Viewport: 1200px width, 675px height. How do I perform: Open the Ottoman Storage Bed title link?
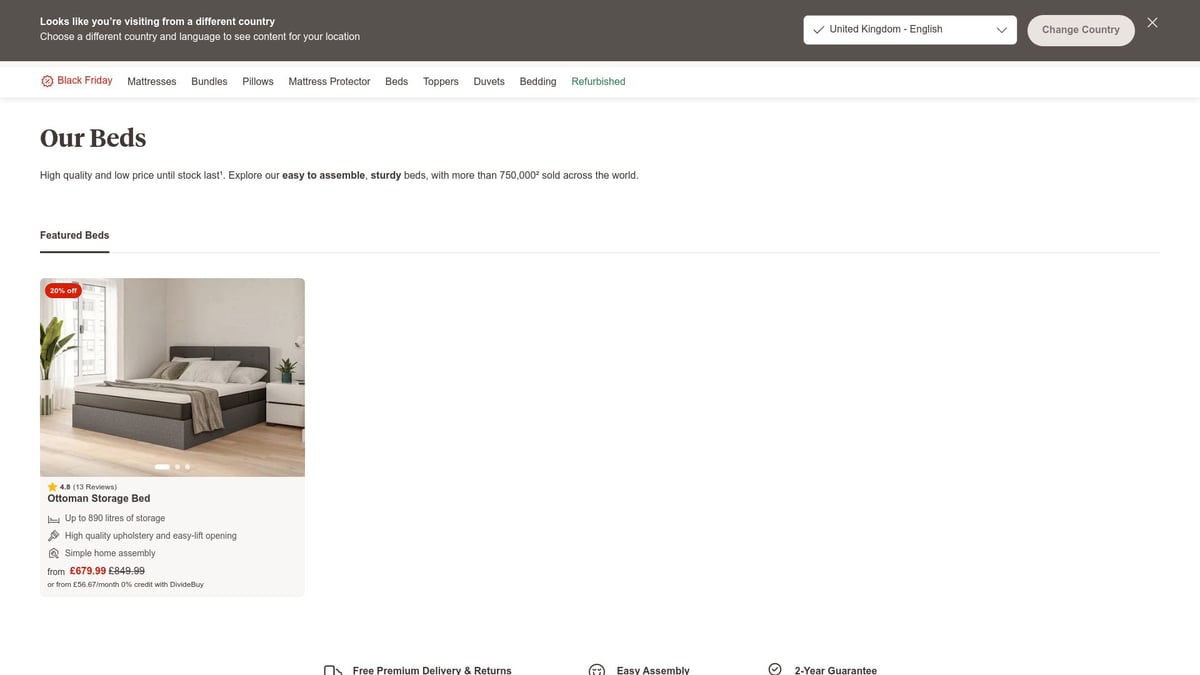(x=99, y=498)
